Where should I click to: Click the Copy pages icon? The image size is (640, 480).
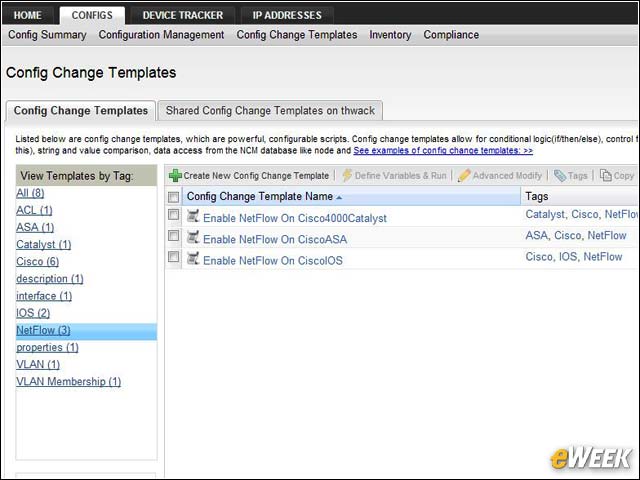[605, 175]
